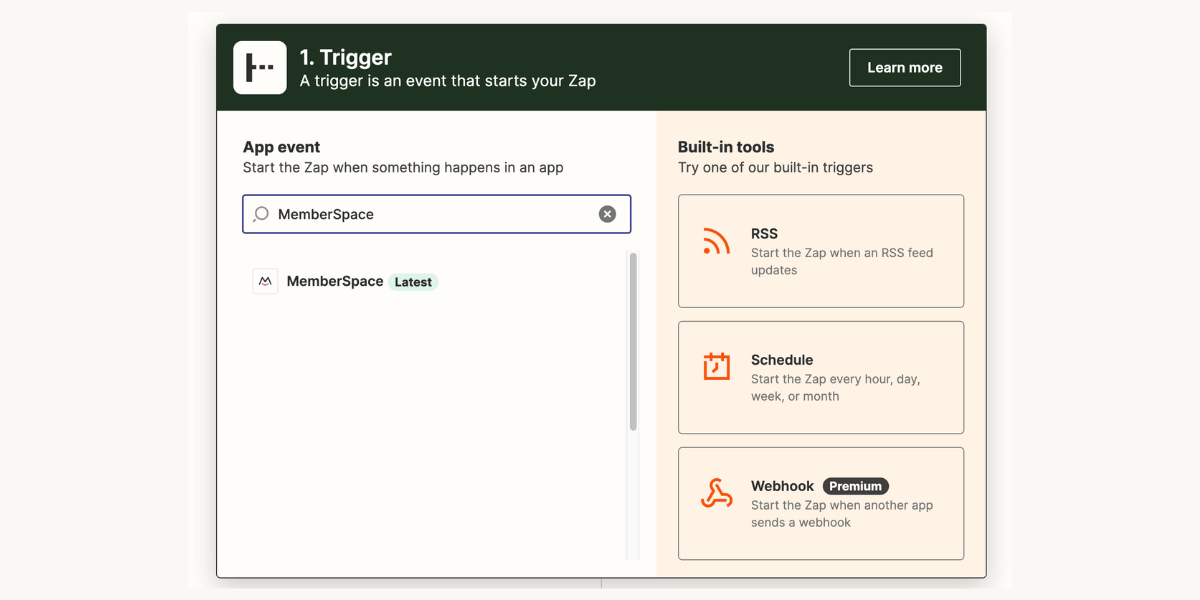Click "Try one of our built-in triggers" text
1200x600 pixels.
click(x=776, y=168)
